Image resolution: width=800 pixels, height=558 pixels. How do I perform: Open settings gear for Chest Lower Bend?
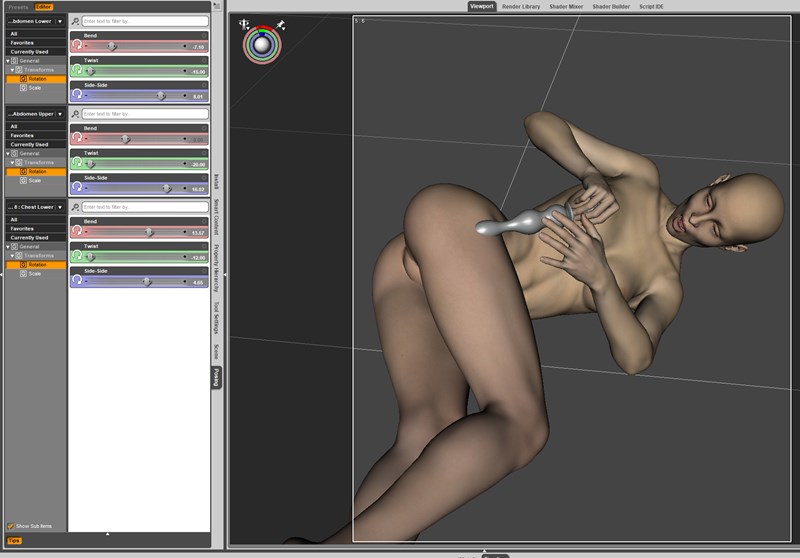[204, 221]
